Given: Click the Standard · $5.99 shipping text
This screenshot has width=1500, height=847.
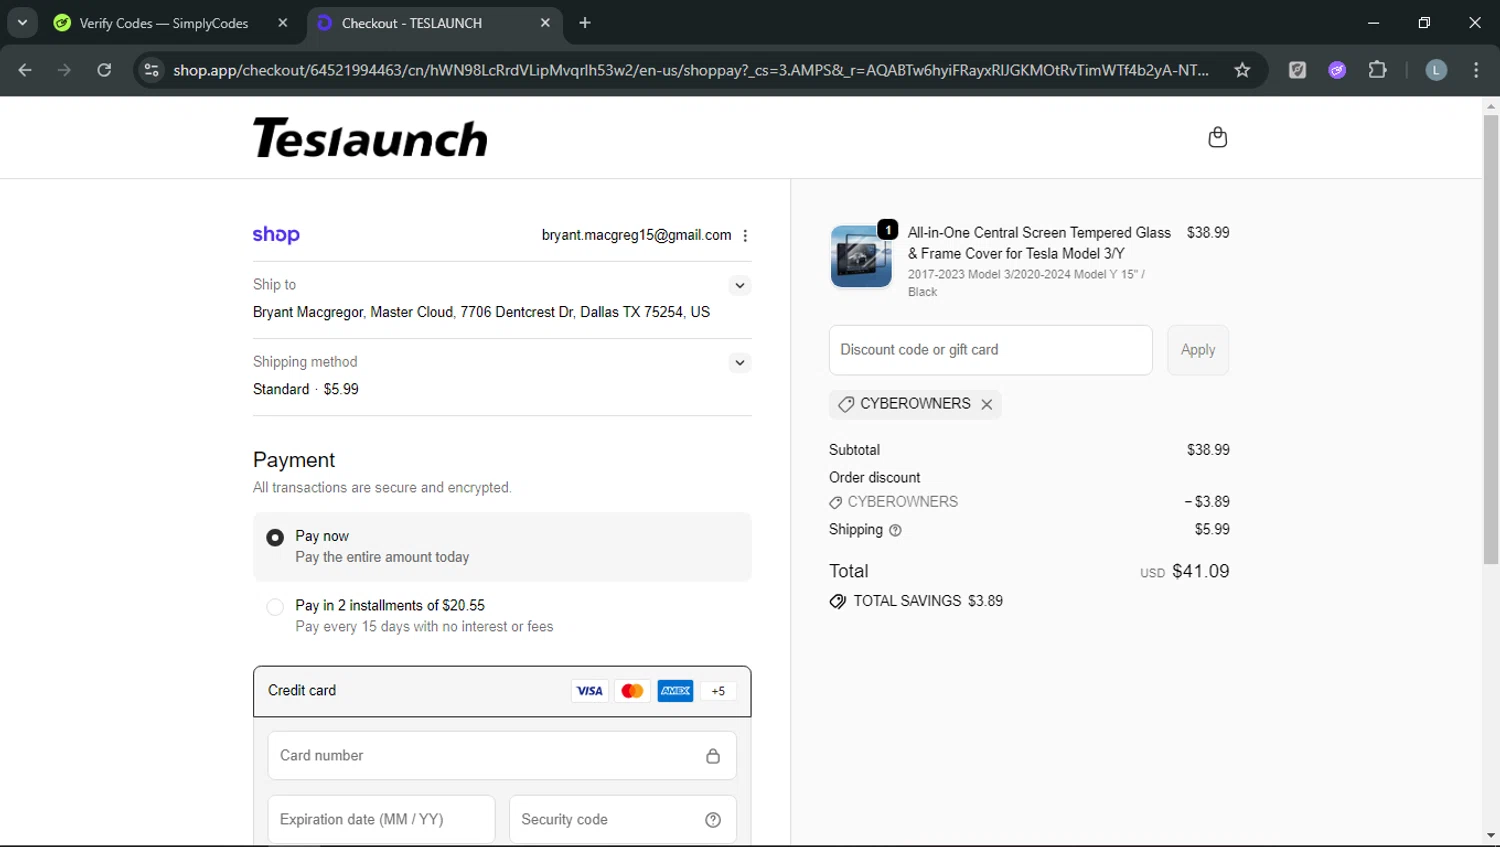Looking at the screenshot, I should click(x=306, y=389).
